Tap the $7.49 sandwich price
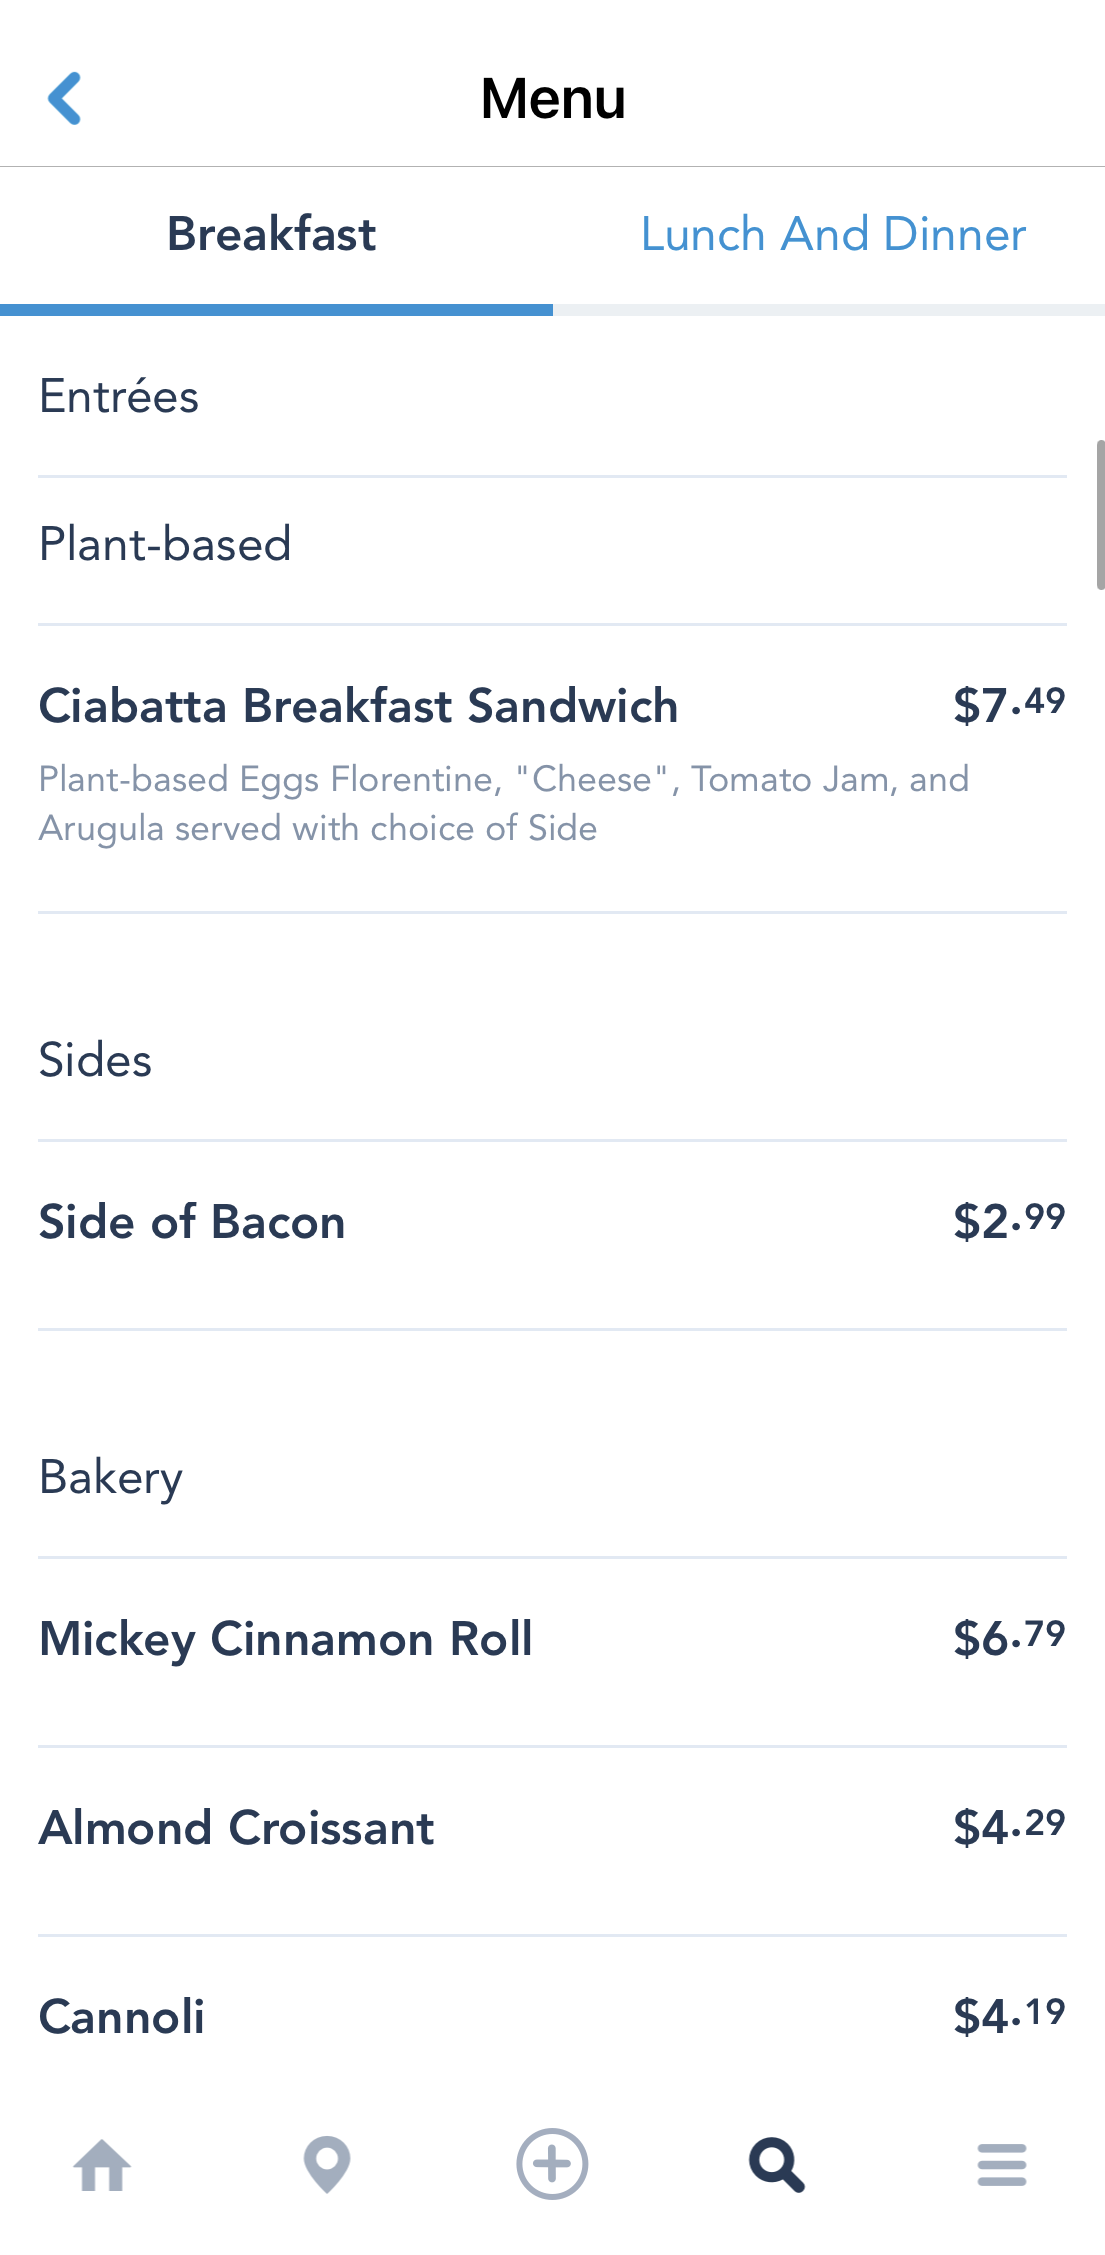Screen dimensions: 1105x2255 [x=1009, y=705]
